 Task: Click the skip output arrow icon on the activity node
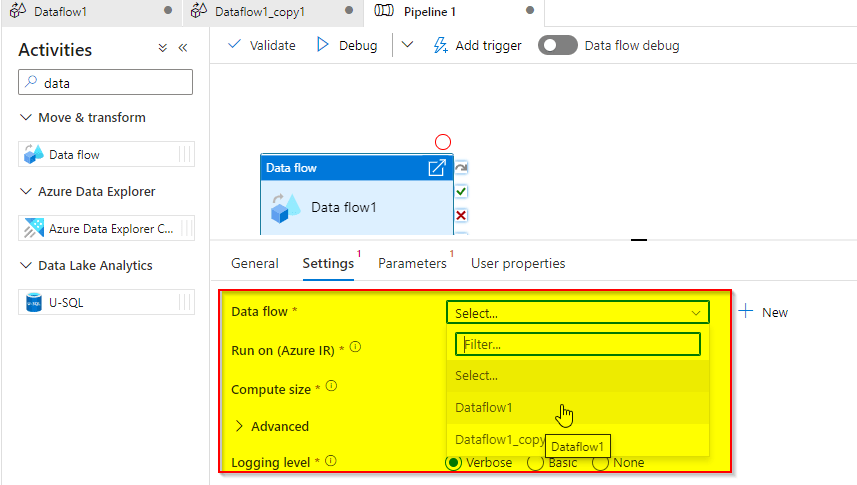(461, 167)
